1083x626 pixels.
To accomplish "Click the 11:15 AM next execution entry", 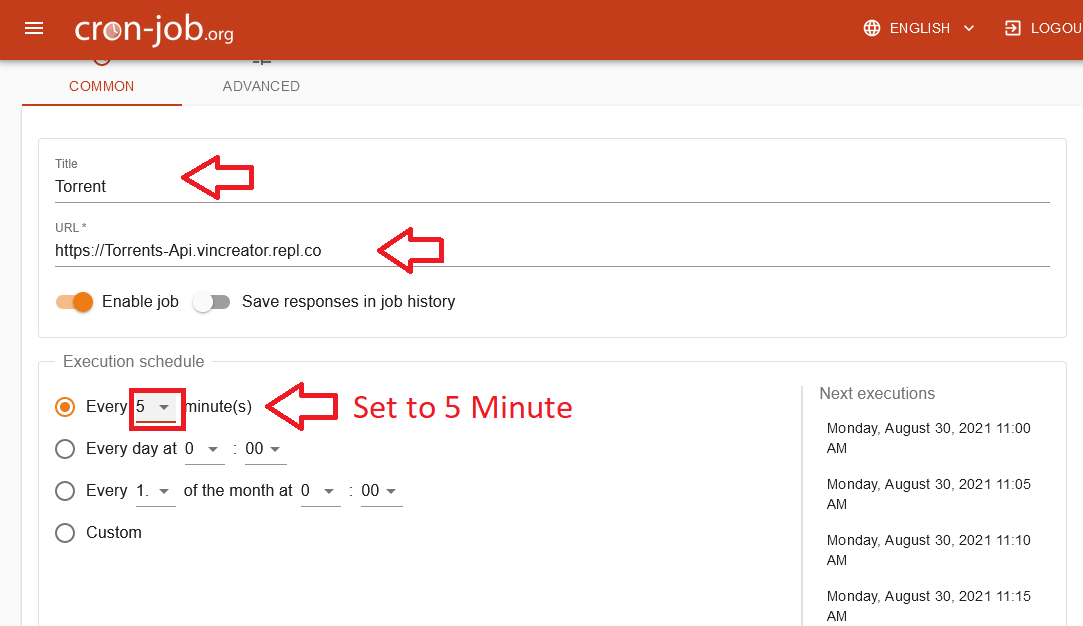I will [x=928, y=606].
